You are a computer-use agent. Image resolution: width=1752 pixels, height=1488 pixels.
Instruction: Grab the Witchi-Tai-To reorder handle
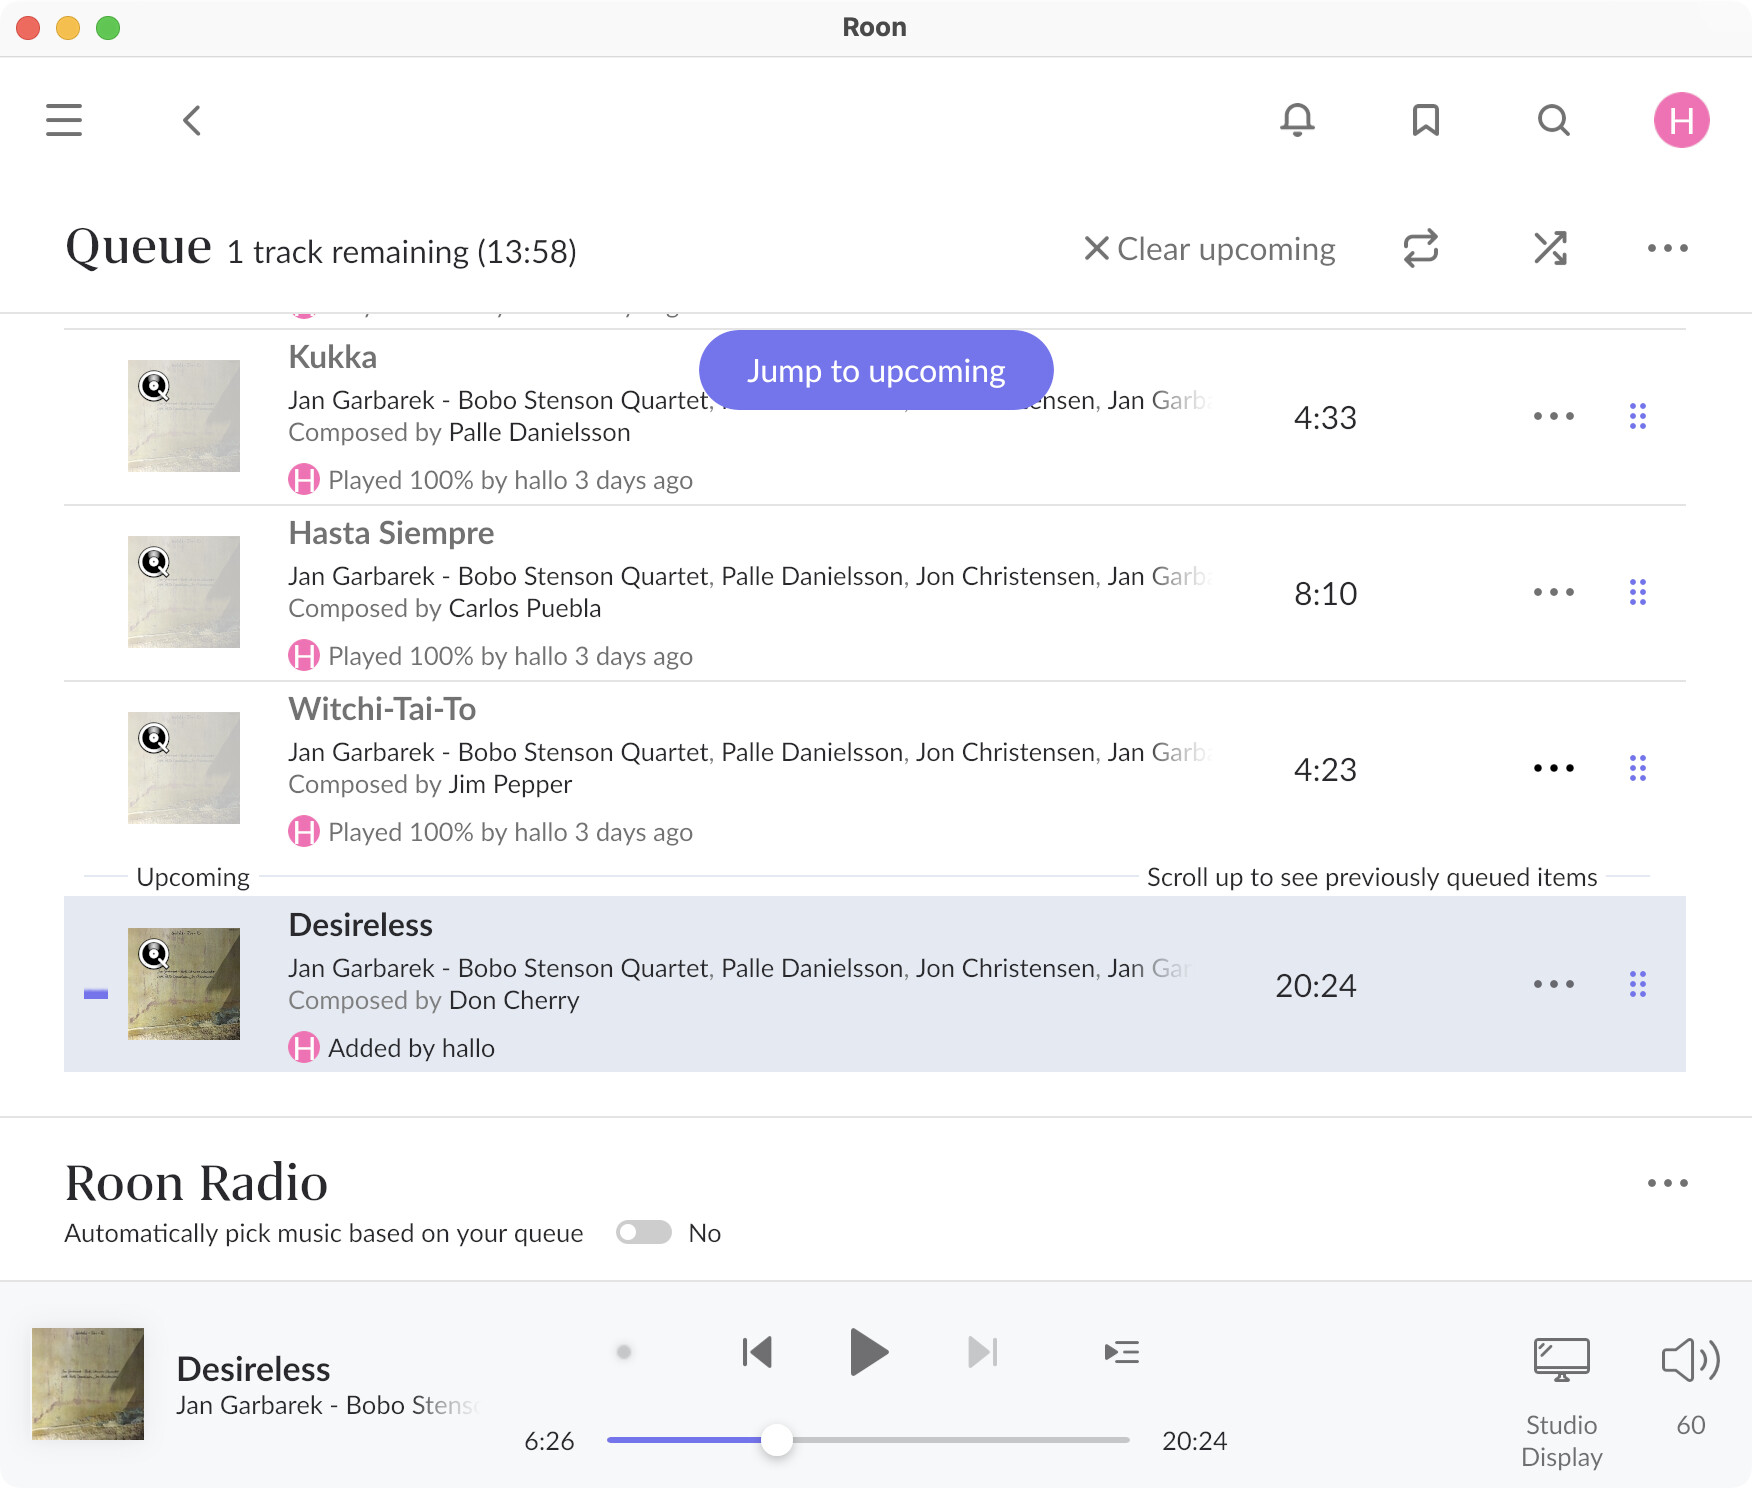(1637, 768)
